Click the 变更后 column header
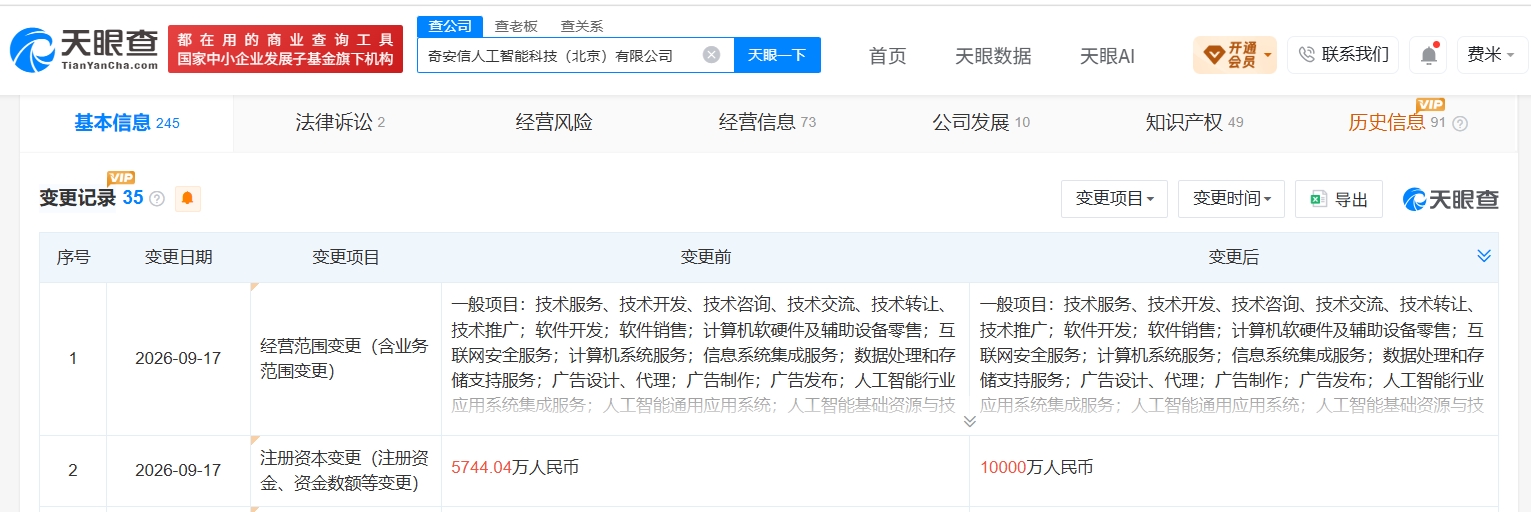 pyautogui.click(x=1233, y=258)
